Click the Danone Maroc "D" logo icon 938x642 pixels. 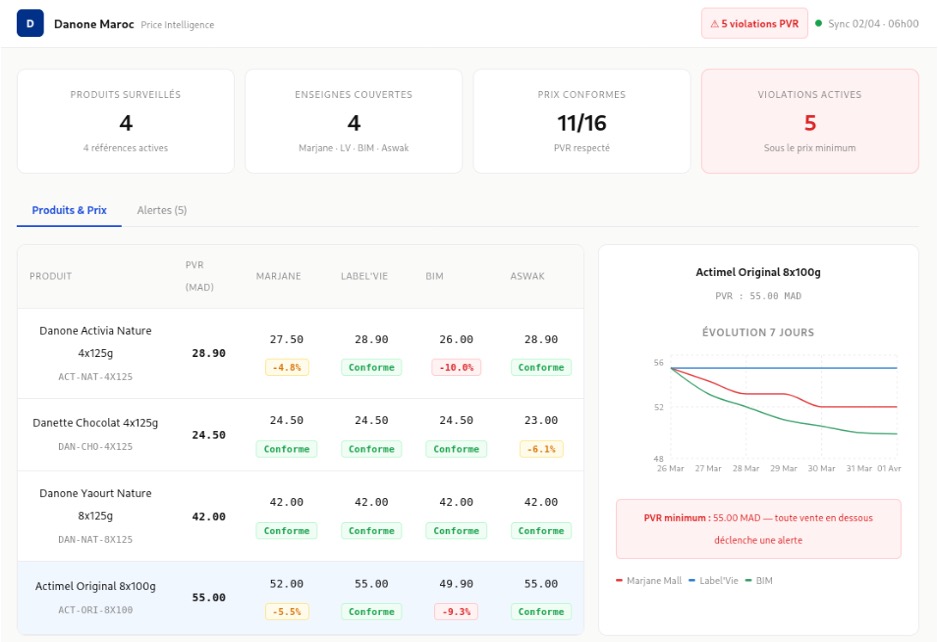30,23
